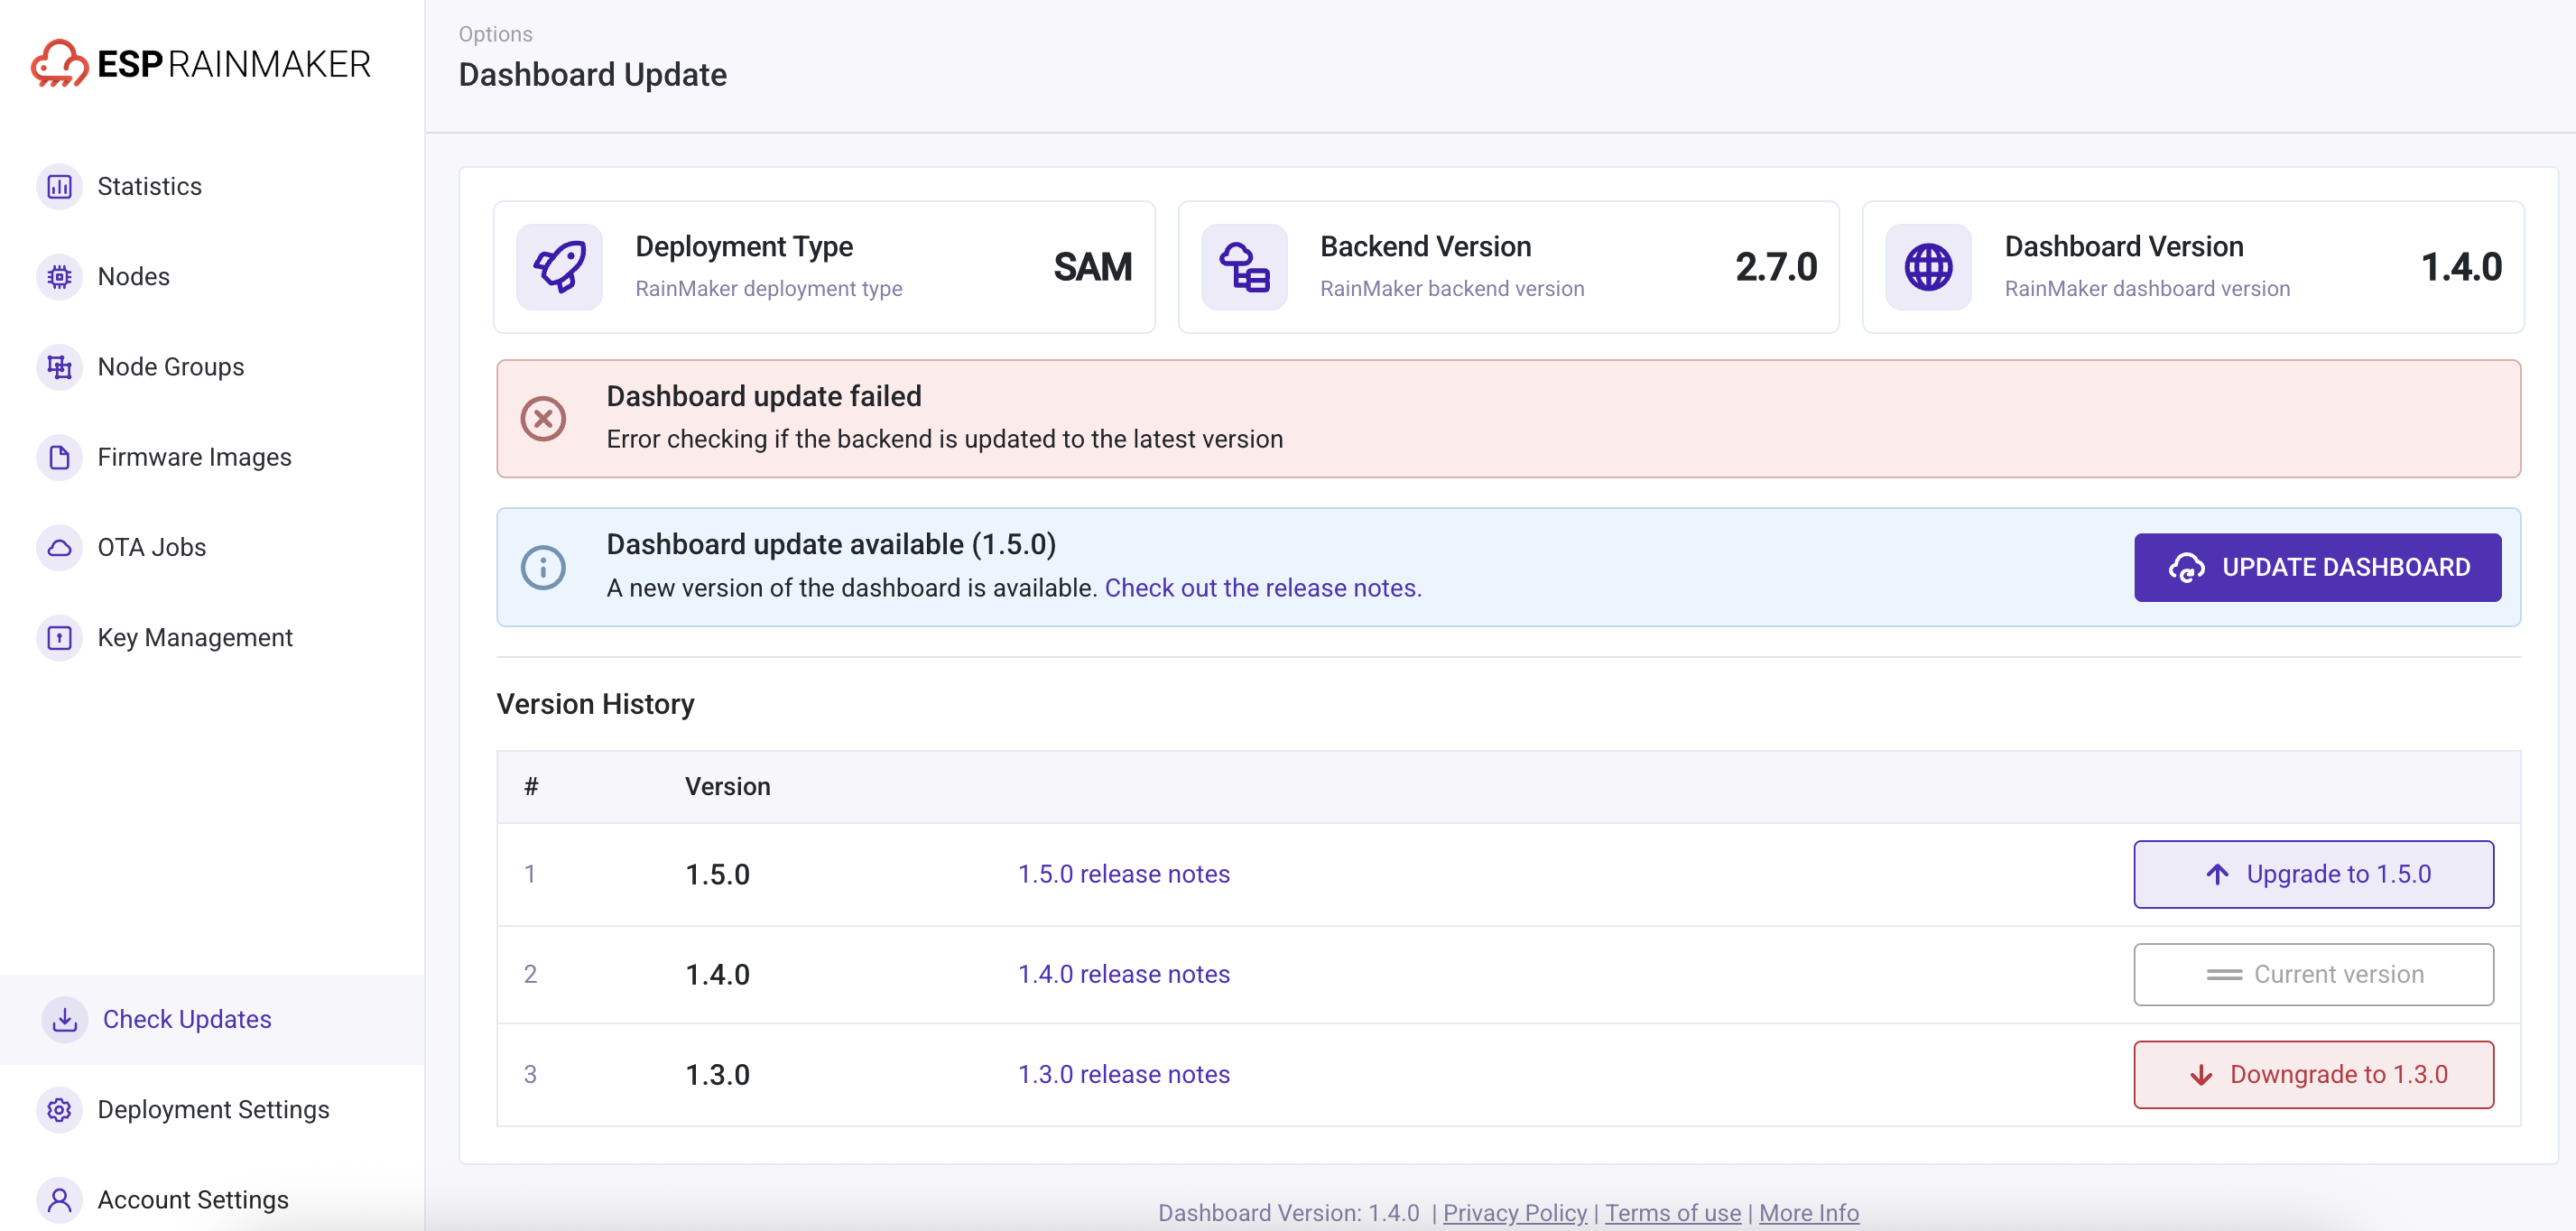The image size is (2576, 1231).
Task: Click the Node Groups icon
Action: tap(59, 367)
